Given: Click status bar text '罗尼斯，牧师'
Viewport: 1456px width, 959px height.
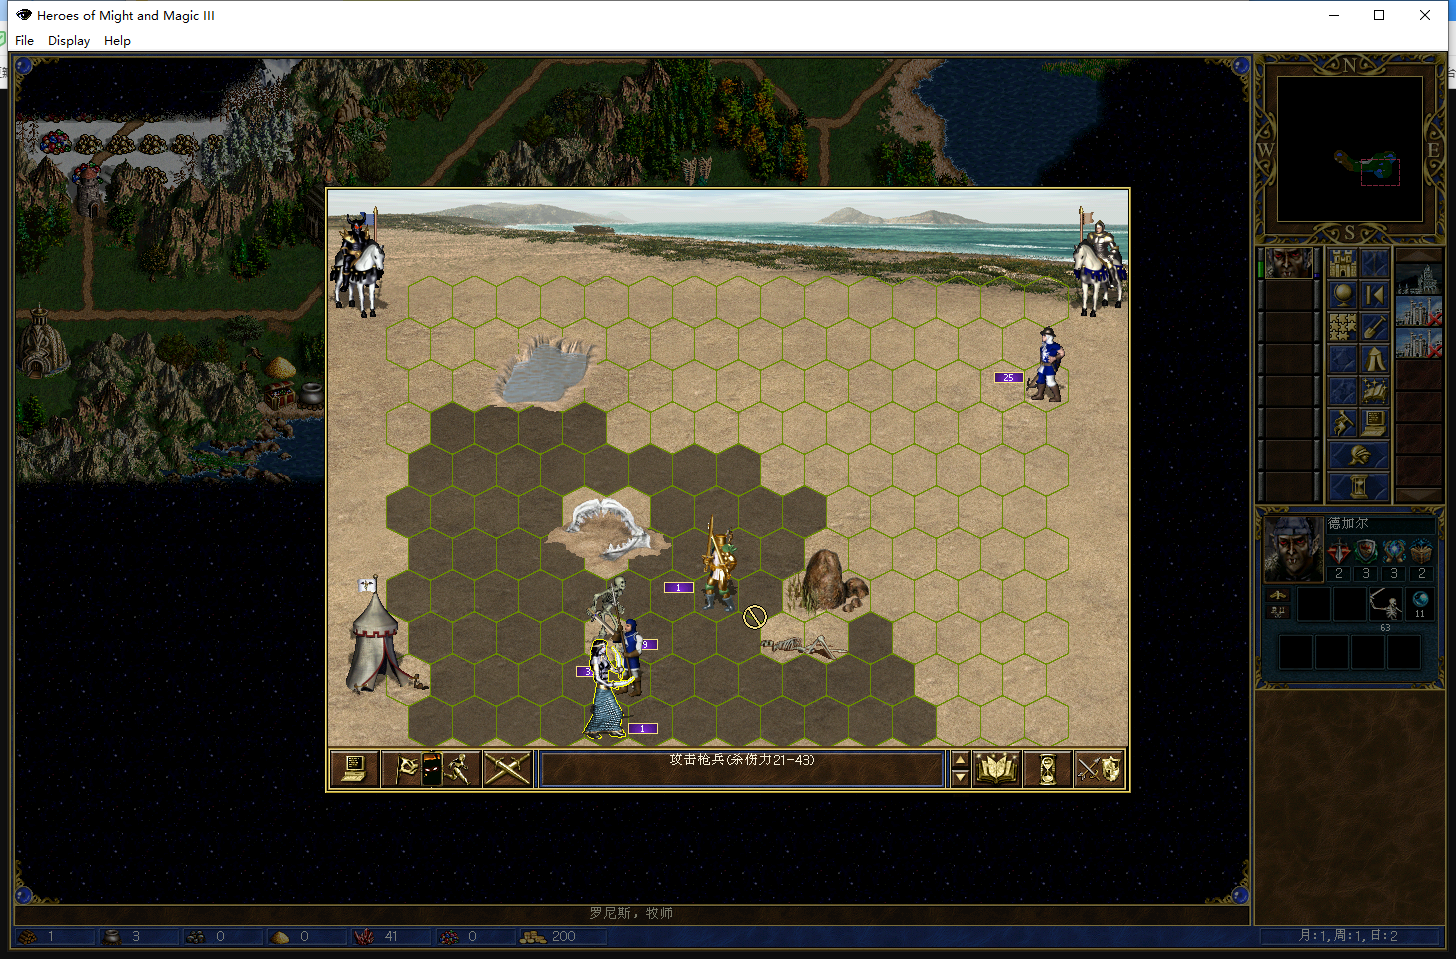Looking at the screenshot, I should (x=631, y=913).
